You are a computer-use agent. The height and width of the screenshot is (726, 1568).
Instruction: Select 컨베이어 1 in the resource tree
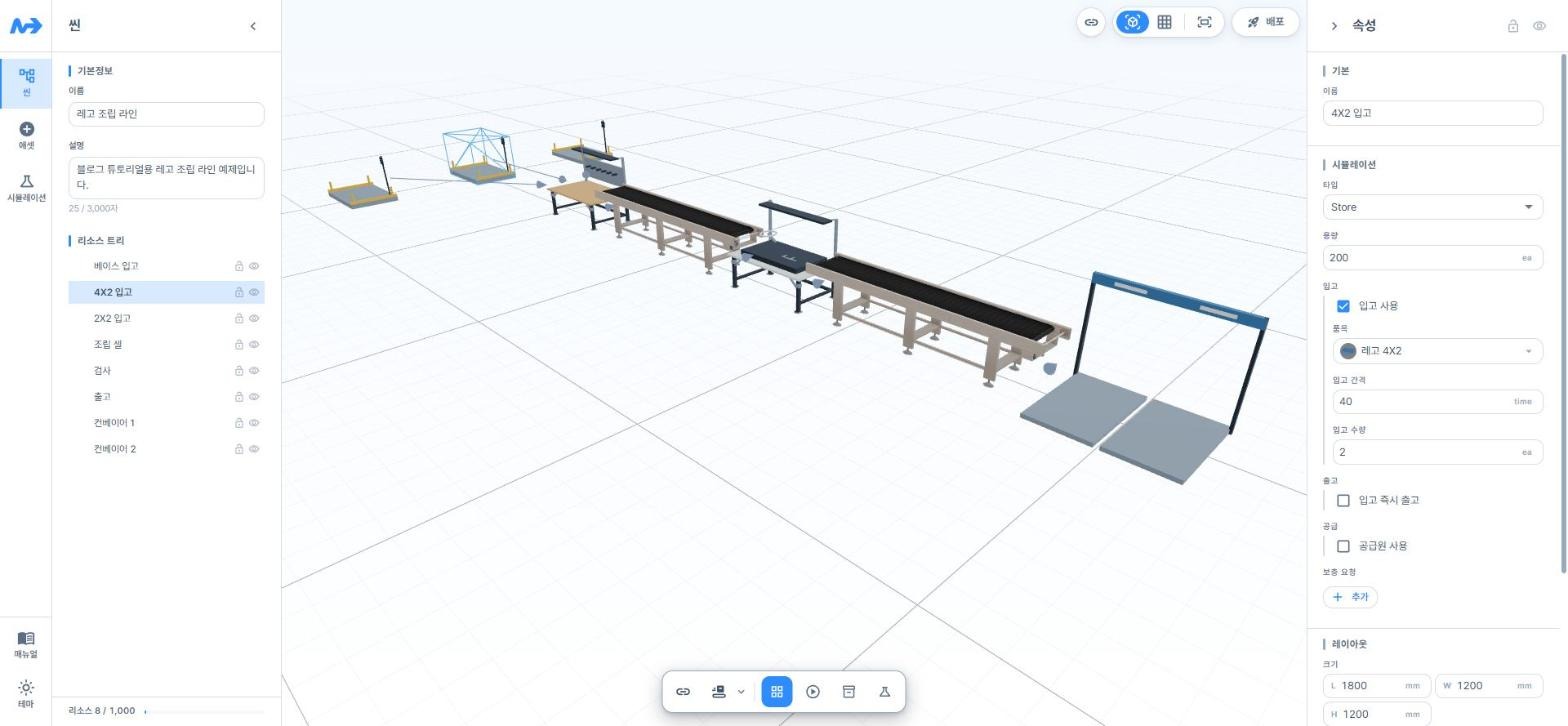tap(166, 423)
